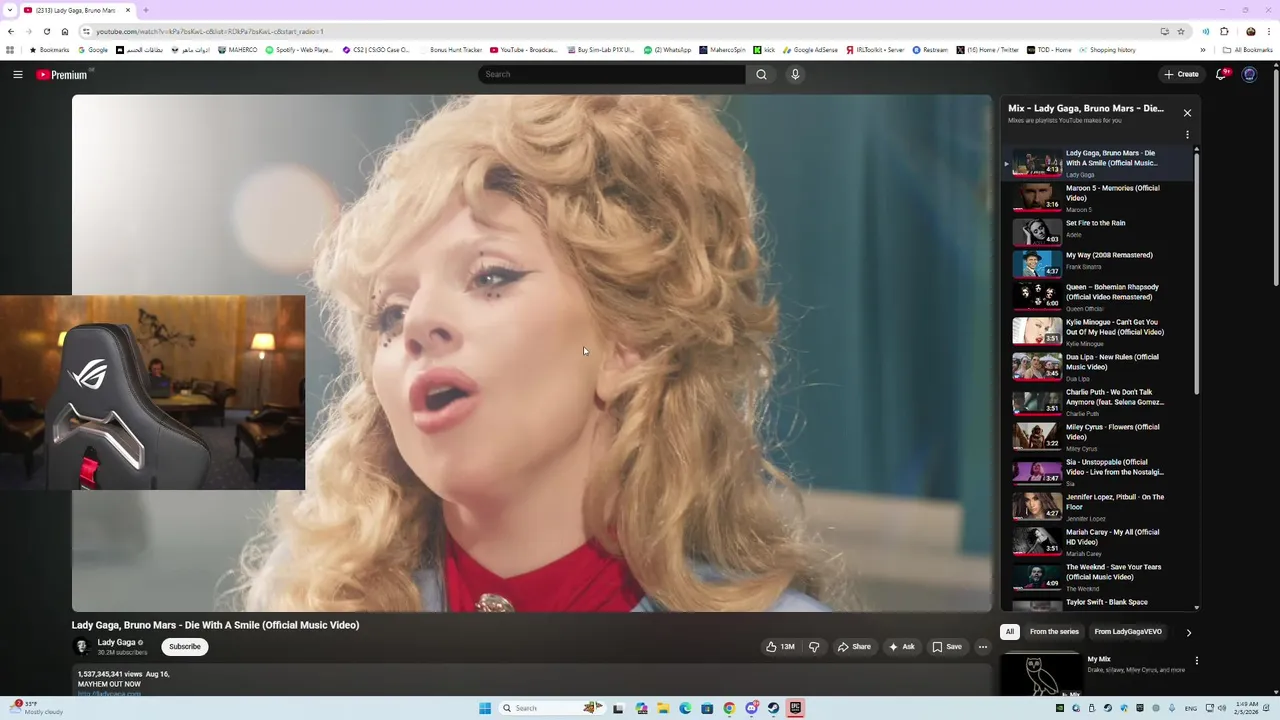Image resolution: width=1280 pixels, height=720 pixels.
Task: Show more filter chips with right arrow
Action: pyautogui.click(x=1188, y=632)
